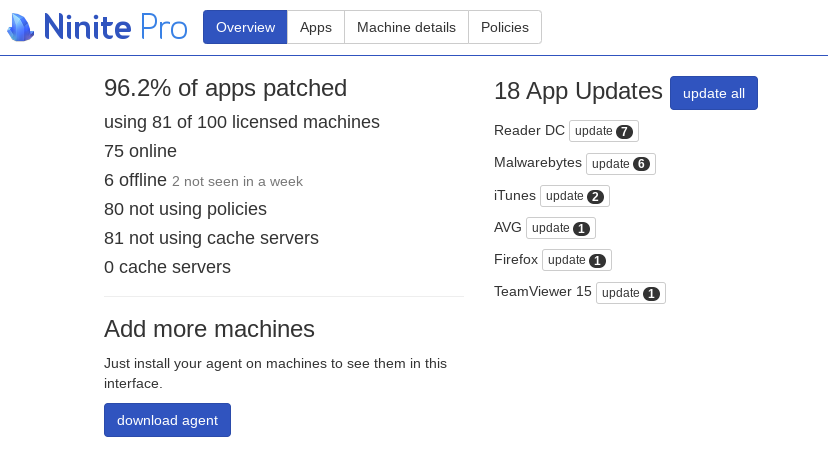This screenshot has width=828, height=459.
Task: Click the "2 not seen in a week" note
Action: click(x=238, y=182)
